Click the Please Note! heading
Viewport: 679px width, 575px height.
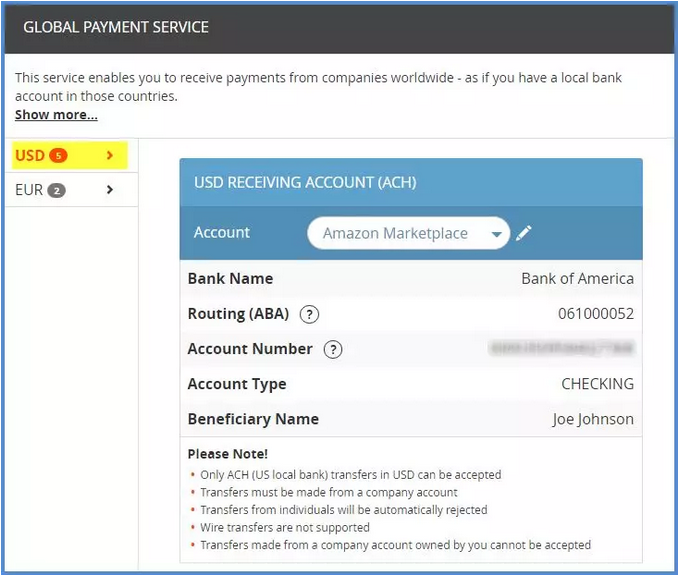(227, 454)
